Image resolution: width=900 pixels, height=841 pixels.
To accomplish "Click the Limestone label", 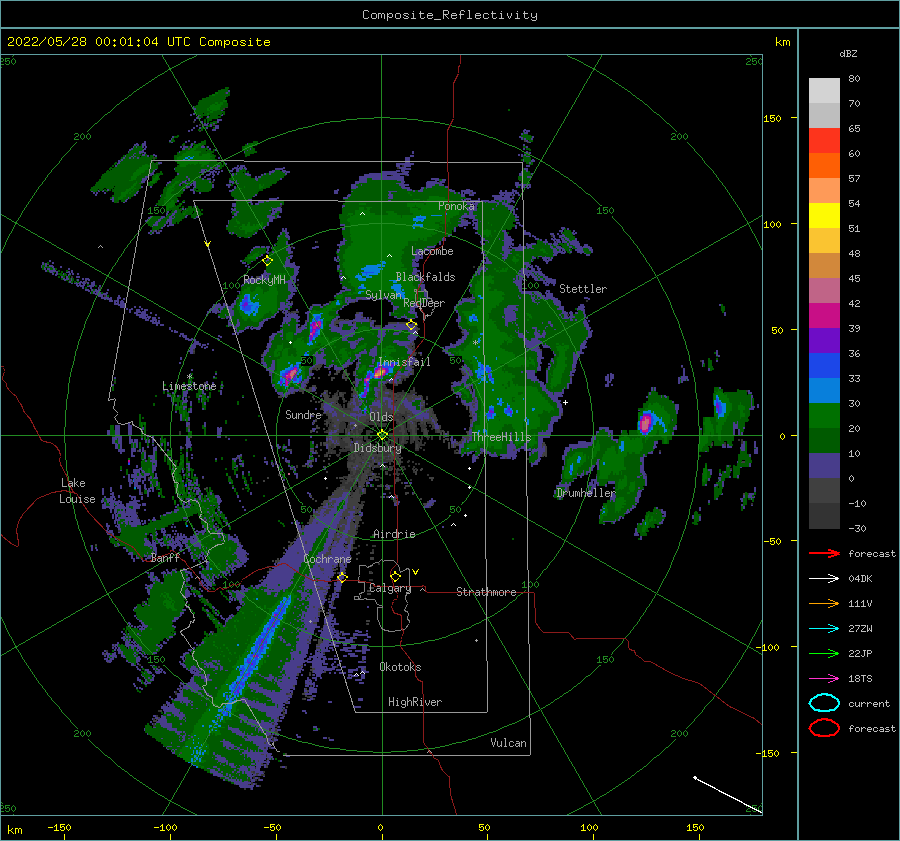I will (189, 386).
